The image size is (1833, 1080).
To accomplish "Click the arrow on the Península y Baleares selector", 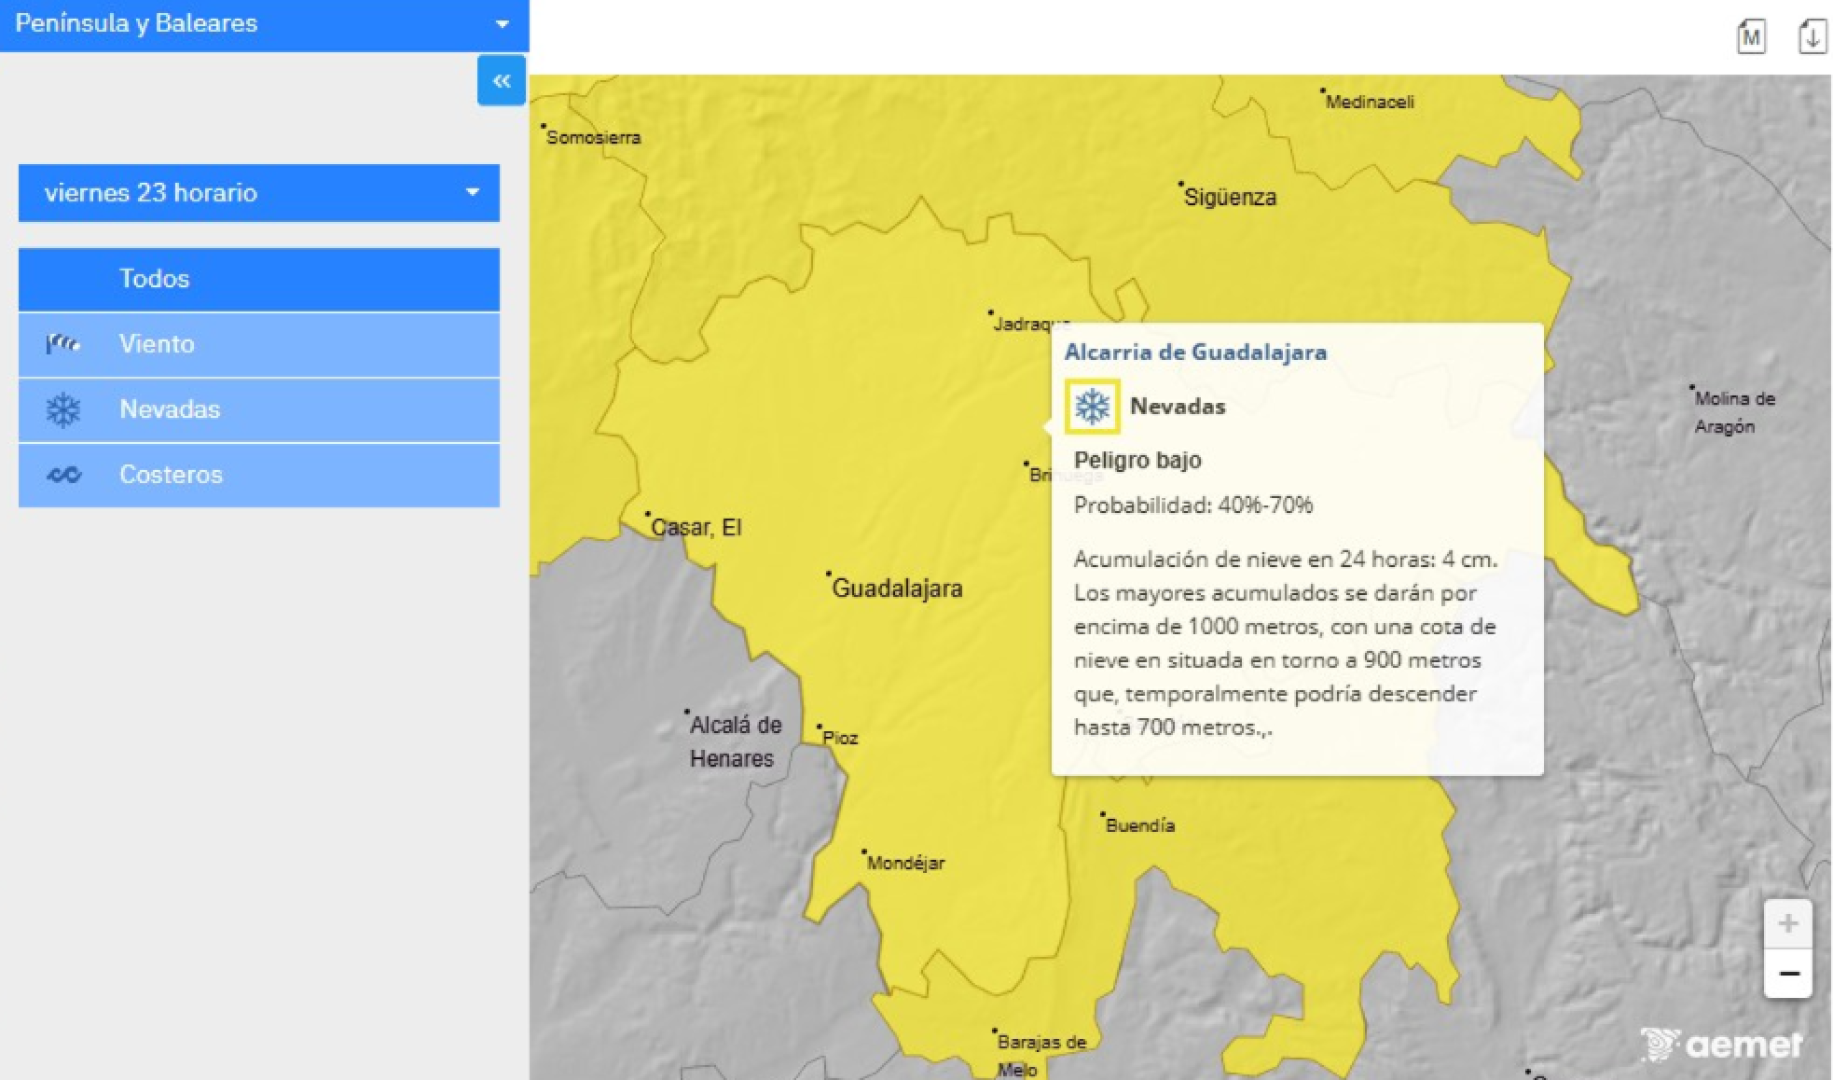I will 502,24.
